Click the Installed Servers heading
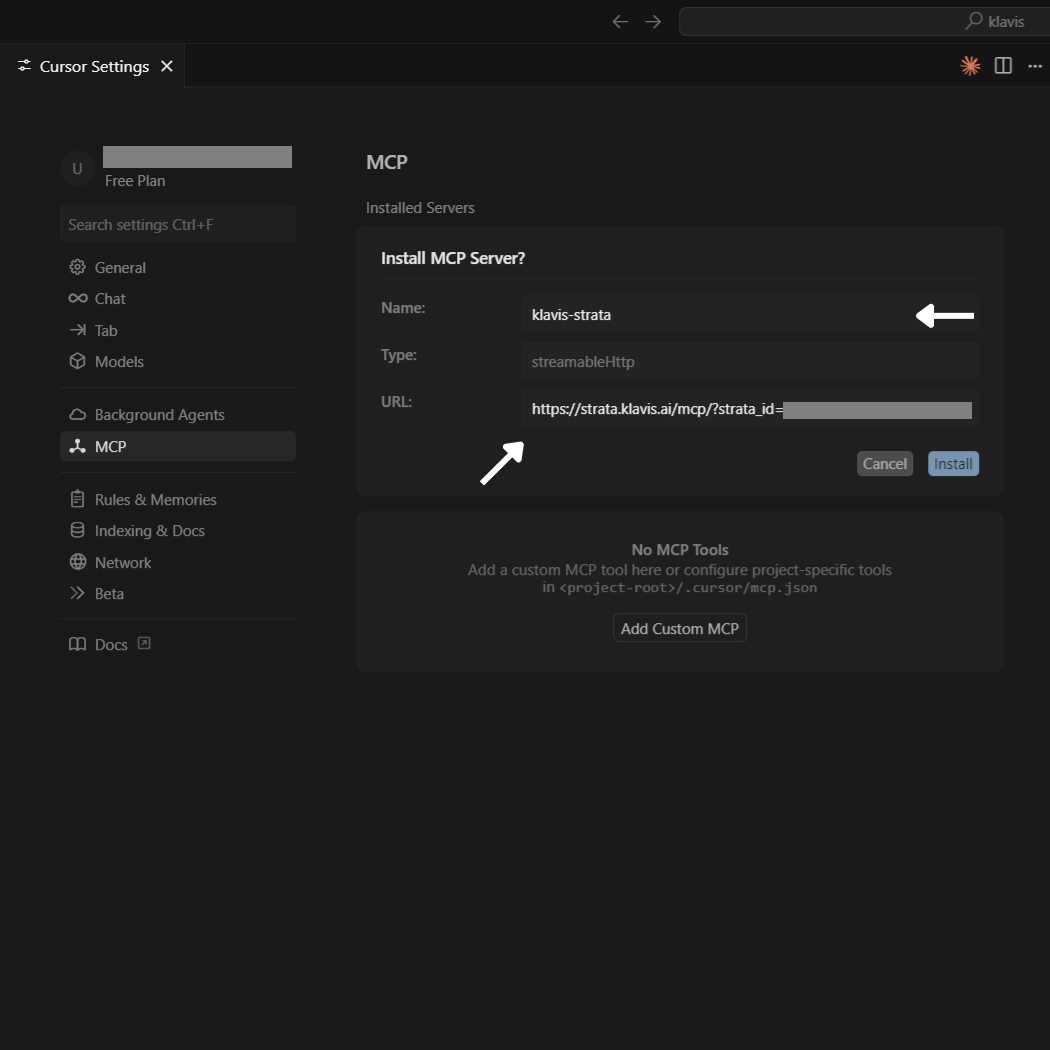The height and width of the screenshot is (1050, 1050). [x=420, y=208]
